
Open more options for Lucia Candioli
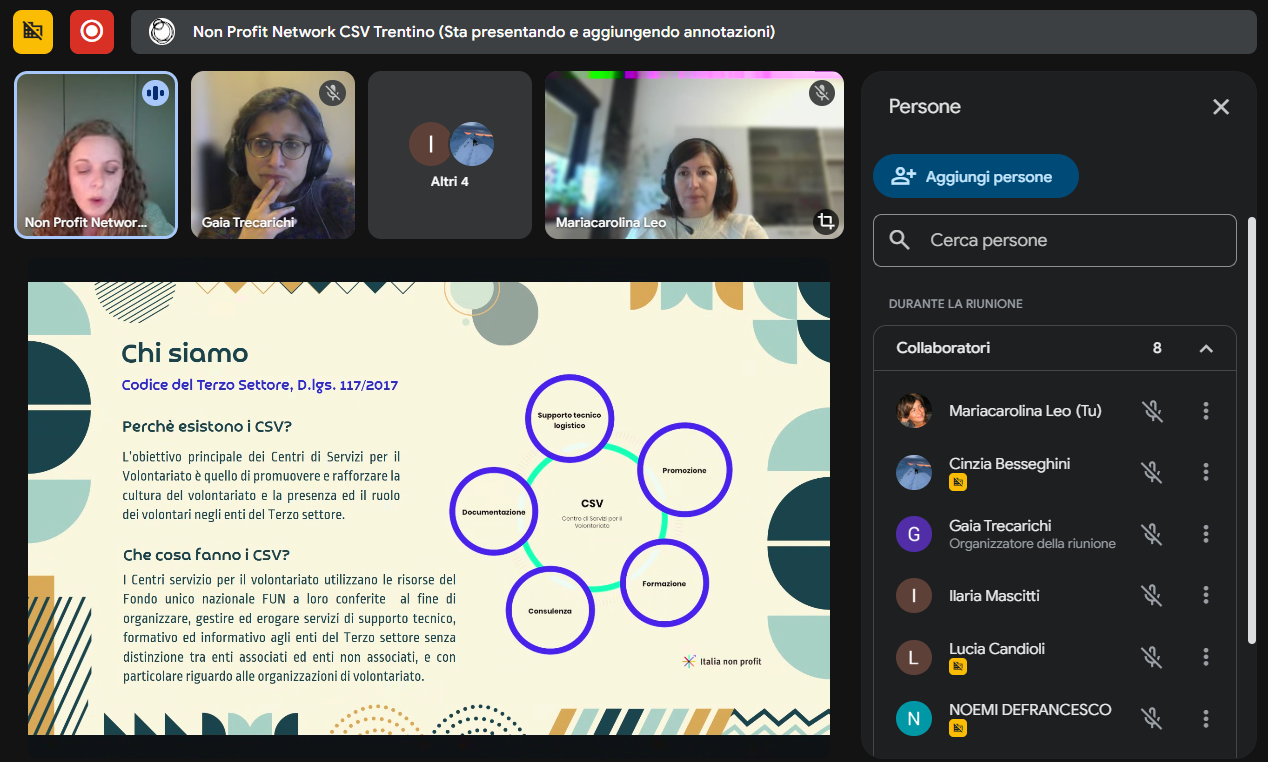coord(1206,657)
